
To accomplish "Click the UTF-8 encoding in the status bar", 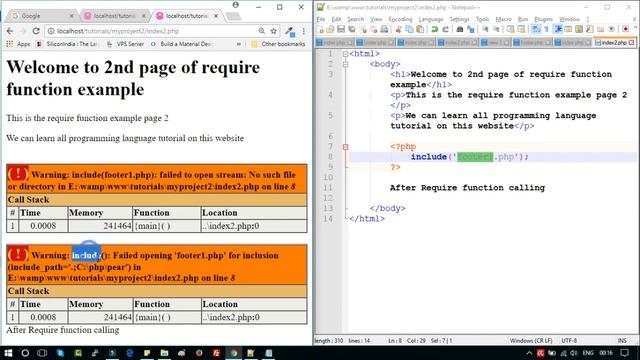I will click(569, 340).
